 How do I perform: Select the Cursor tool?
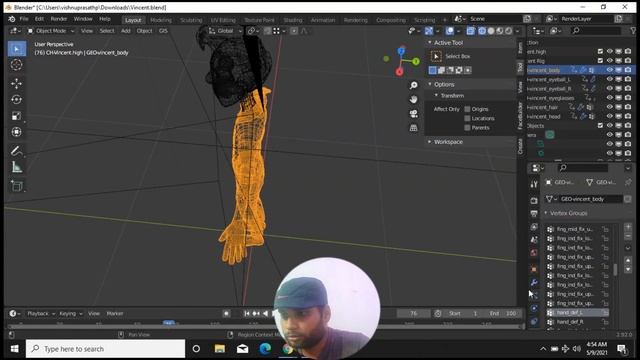click(x=17, y=65)
